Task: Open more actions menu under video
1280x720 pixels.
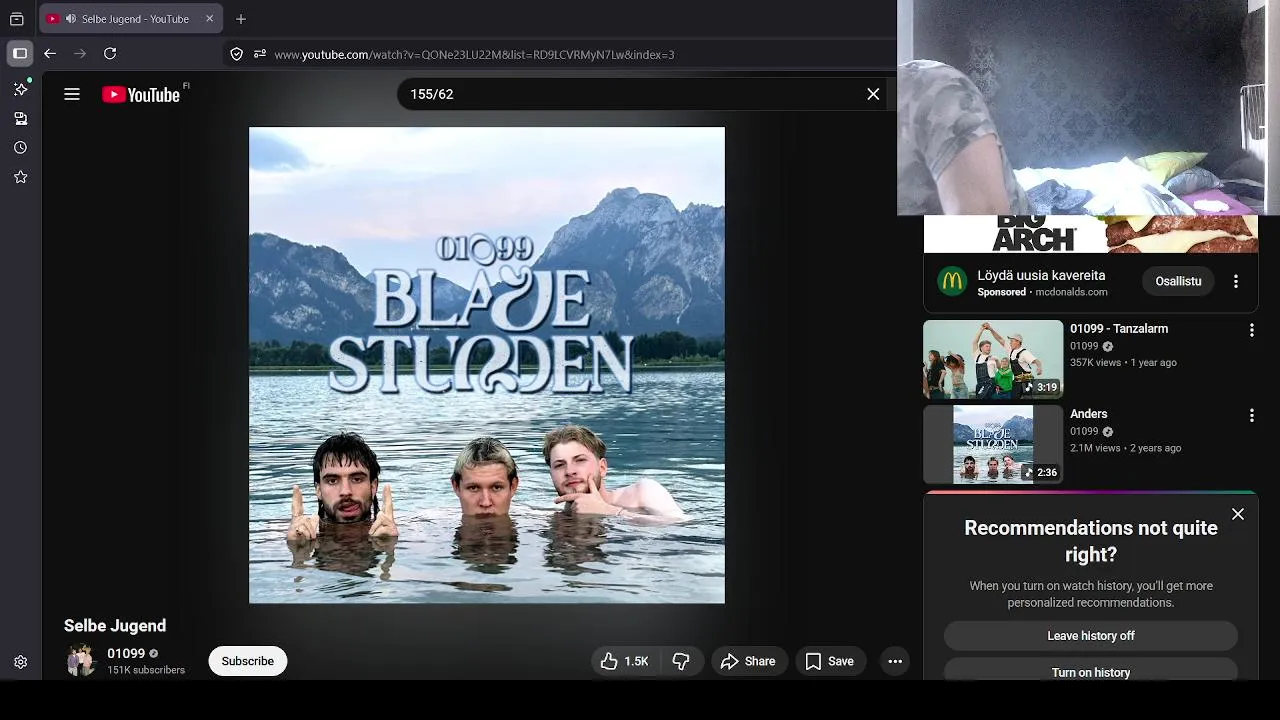Action: point(895,661)
